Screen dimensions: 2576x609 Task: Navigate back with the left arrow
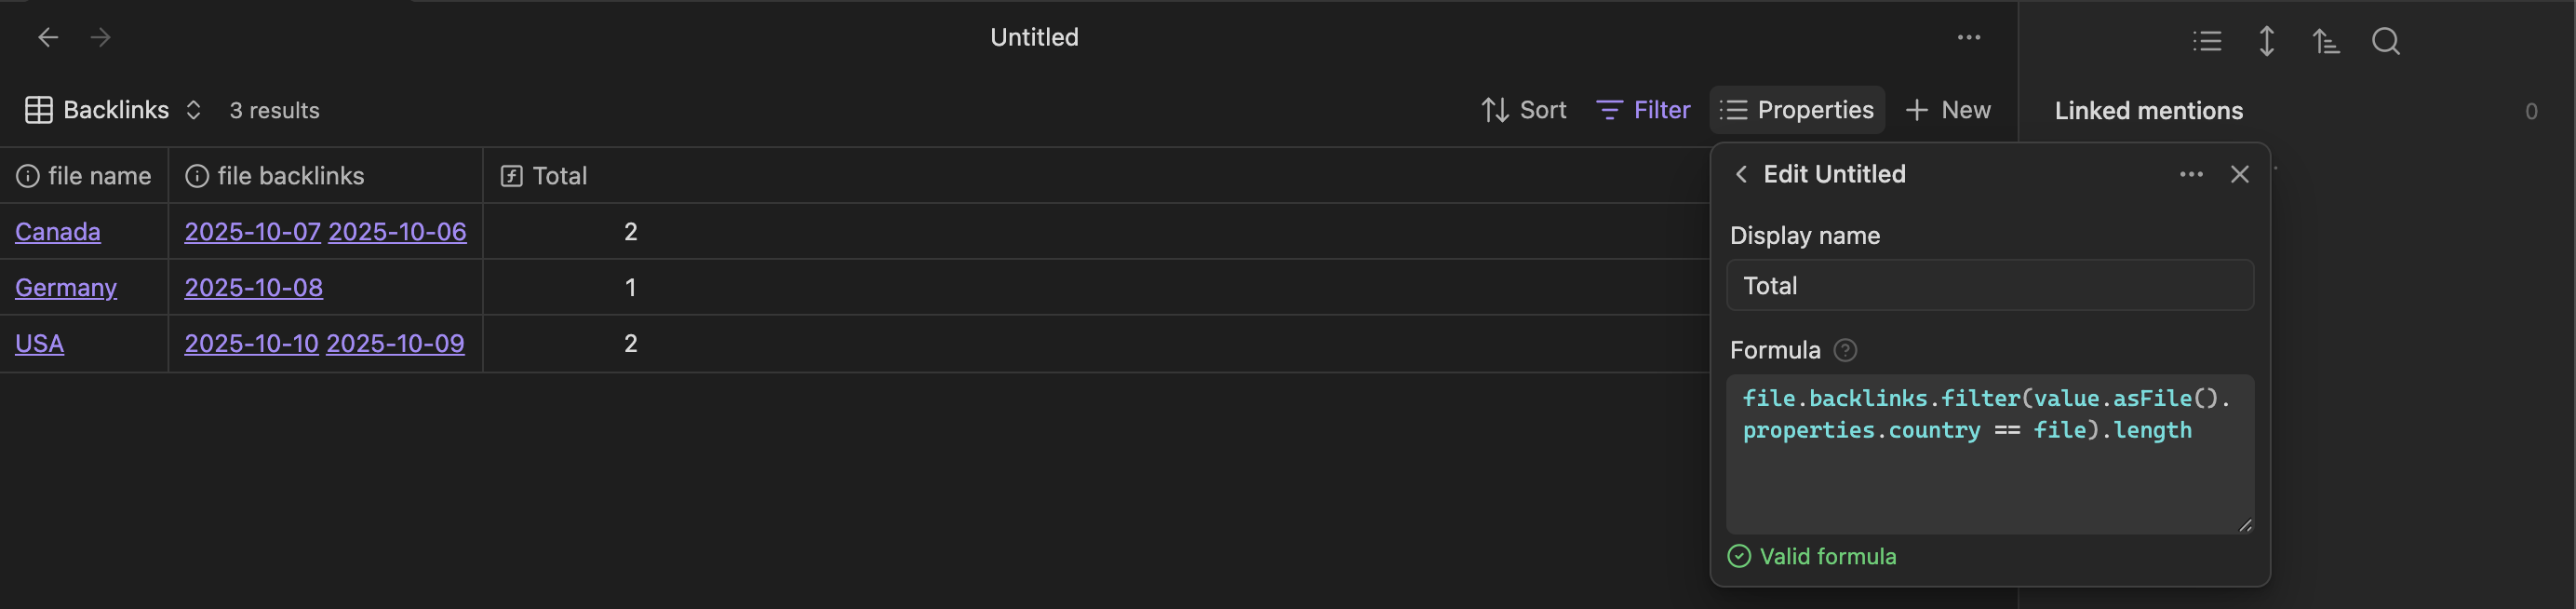[x=48, y=38]
